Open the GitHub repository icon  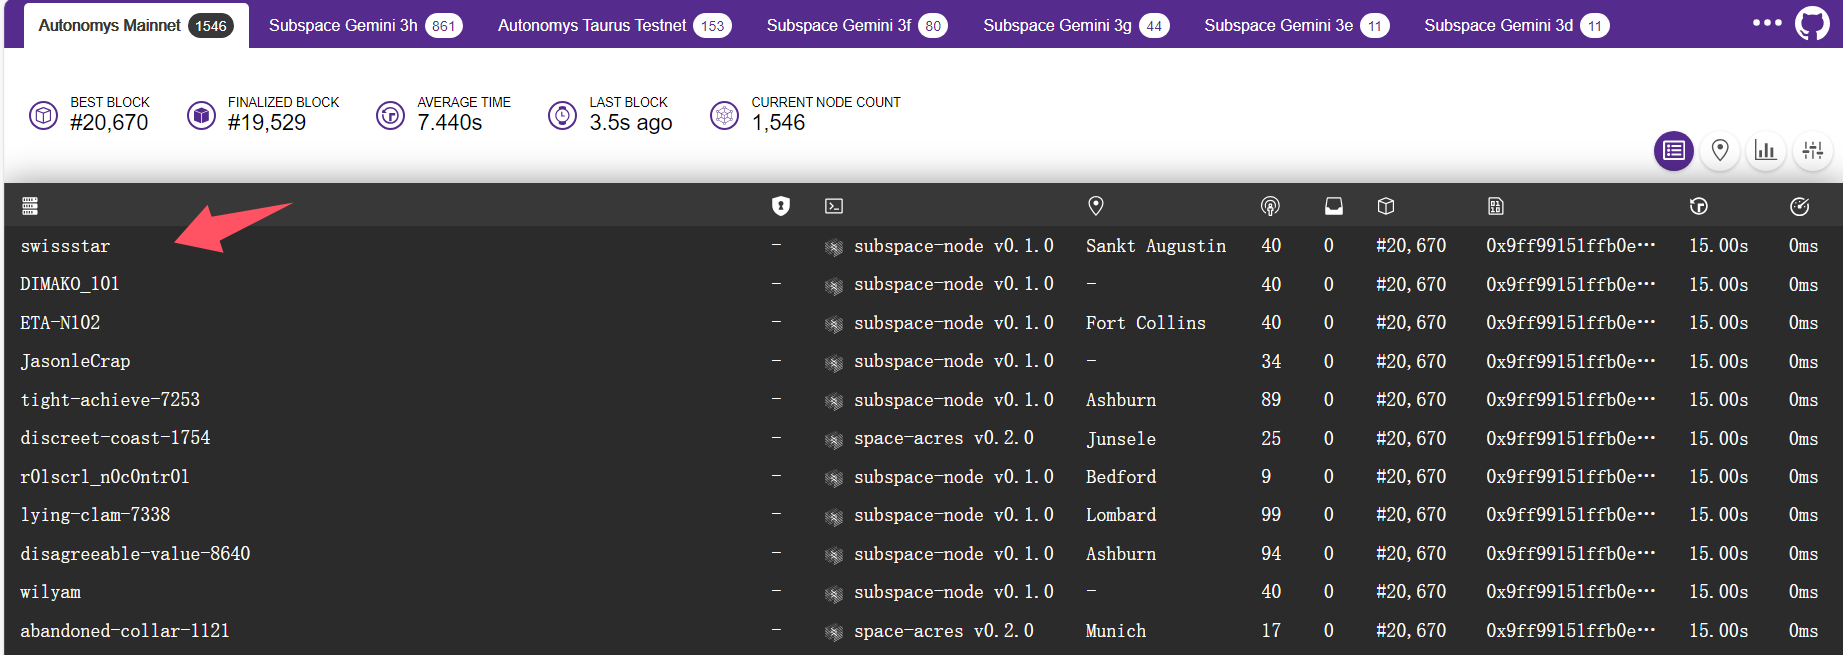point(1811,23)
